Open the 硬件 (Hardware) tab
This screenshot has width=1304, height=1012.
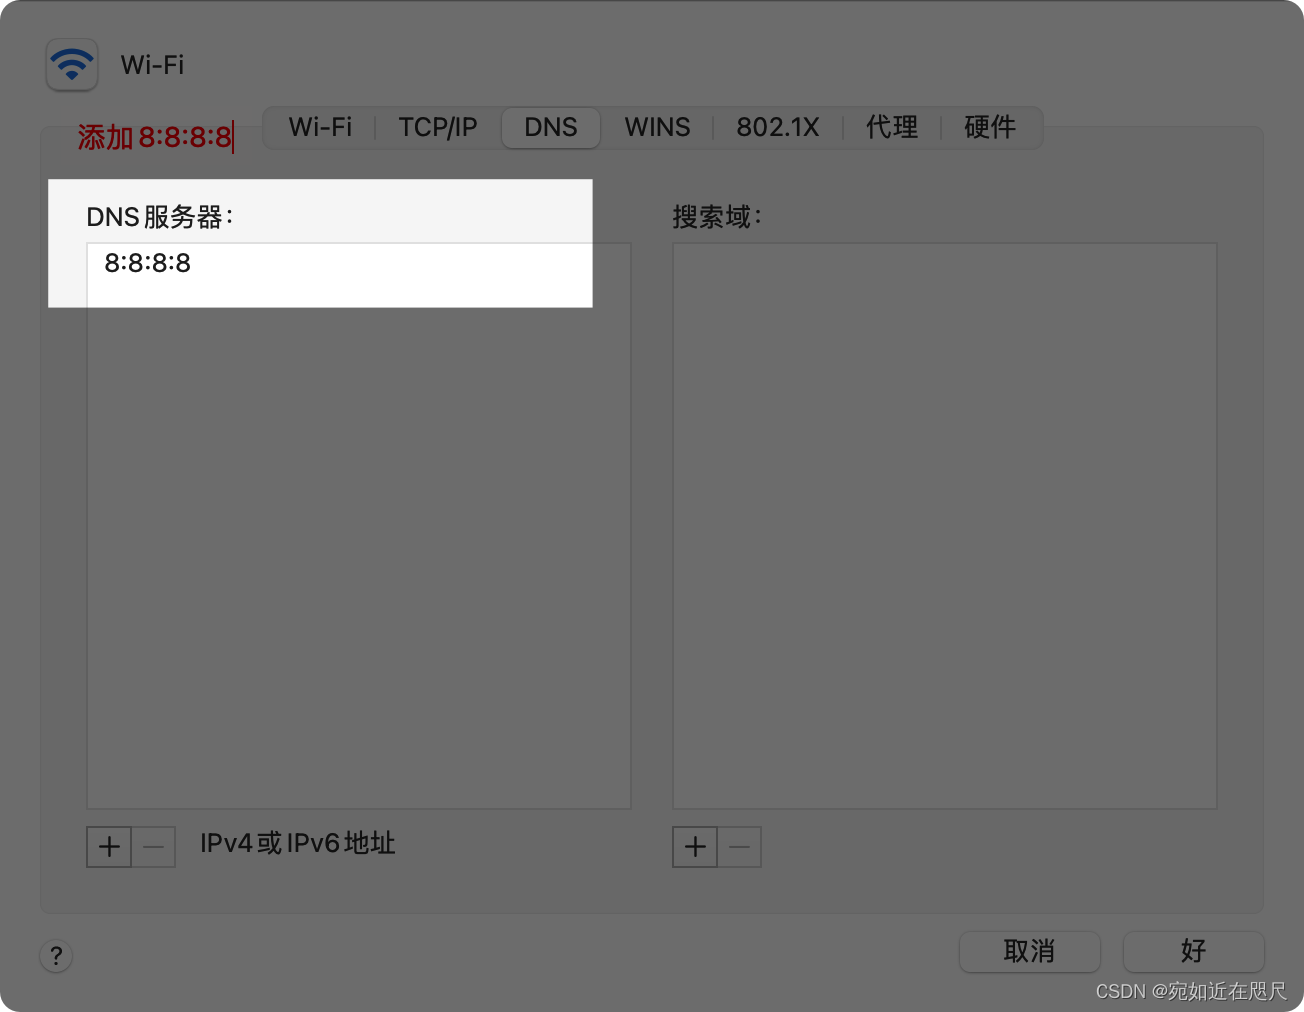tap(988, 127)
